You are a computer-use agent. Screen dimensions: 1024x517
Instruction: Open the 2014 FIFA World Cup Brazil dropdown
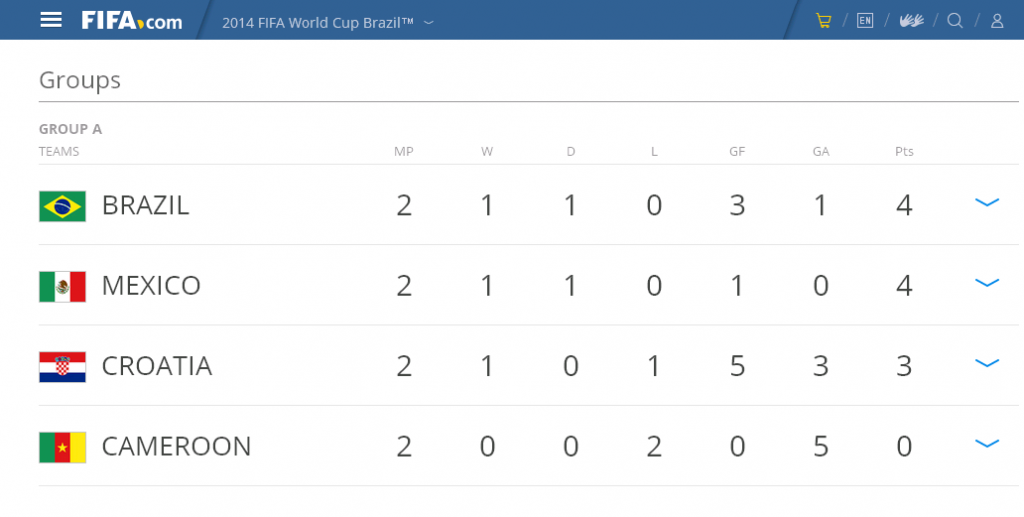pyautogui.click(x=327, y=22)
